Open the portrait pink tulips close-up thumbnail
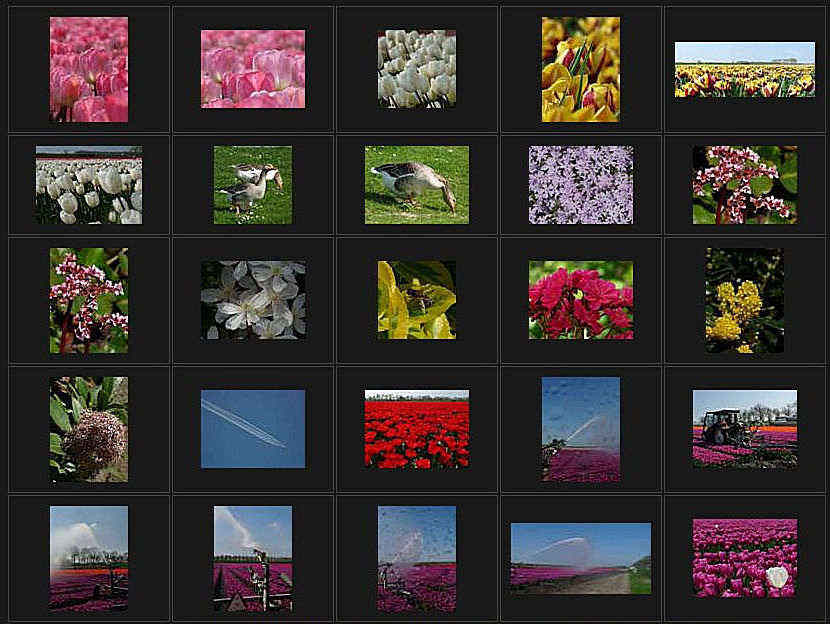 tap(89, 69)
